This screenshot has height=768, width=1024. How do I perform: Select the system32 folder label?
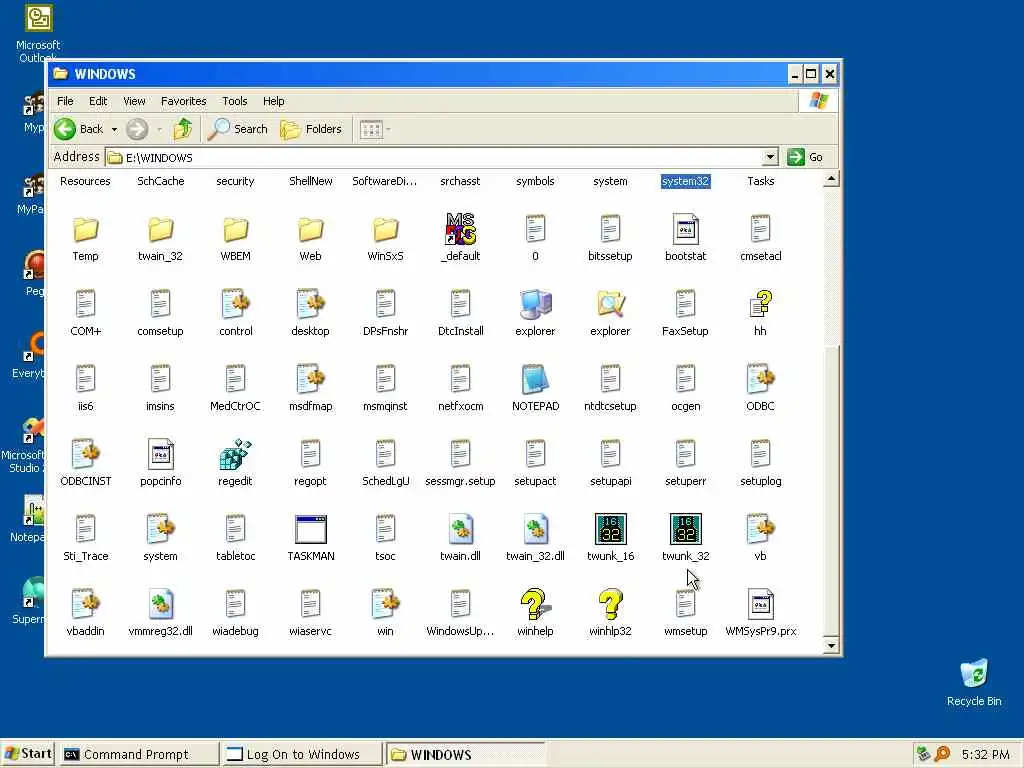[x=685, y=181]
